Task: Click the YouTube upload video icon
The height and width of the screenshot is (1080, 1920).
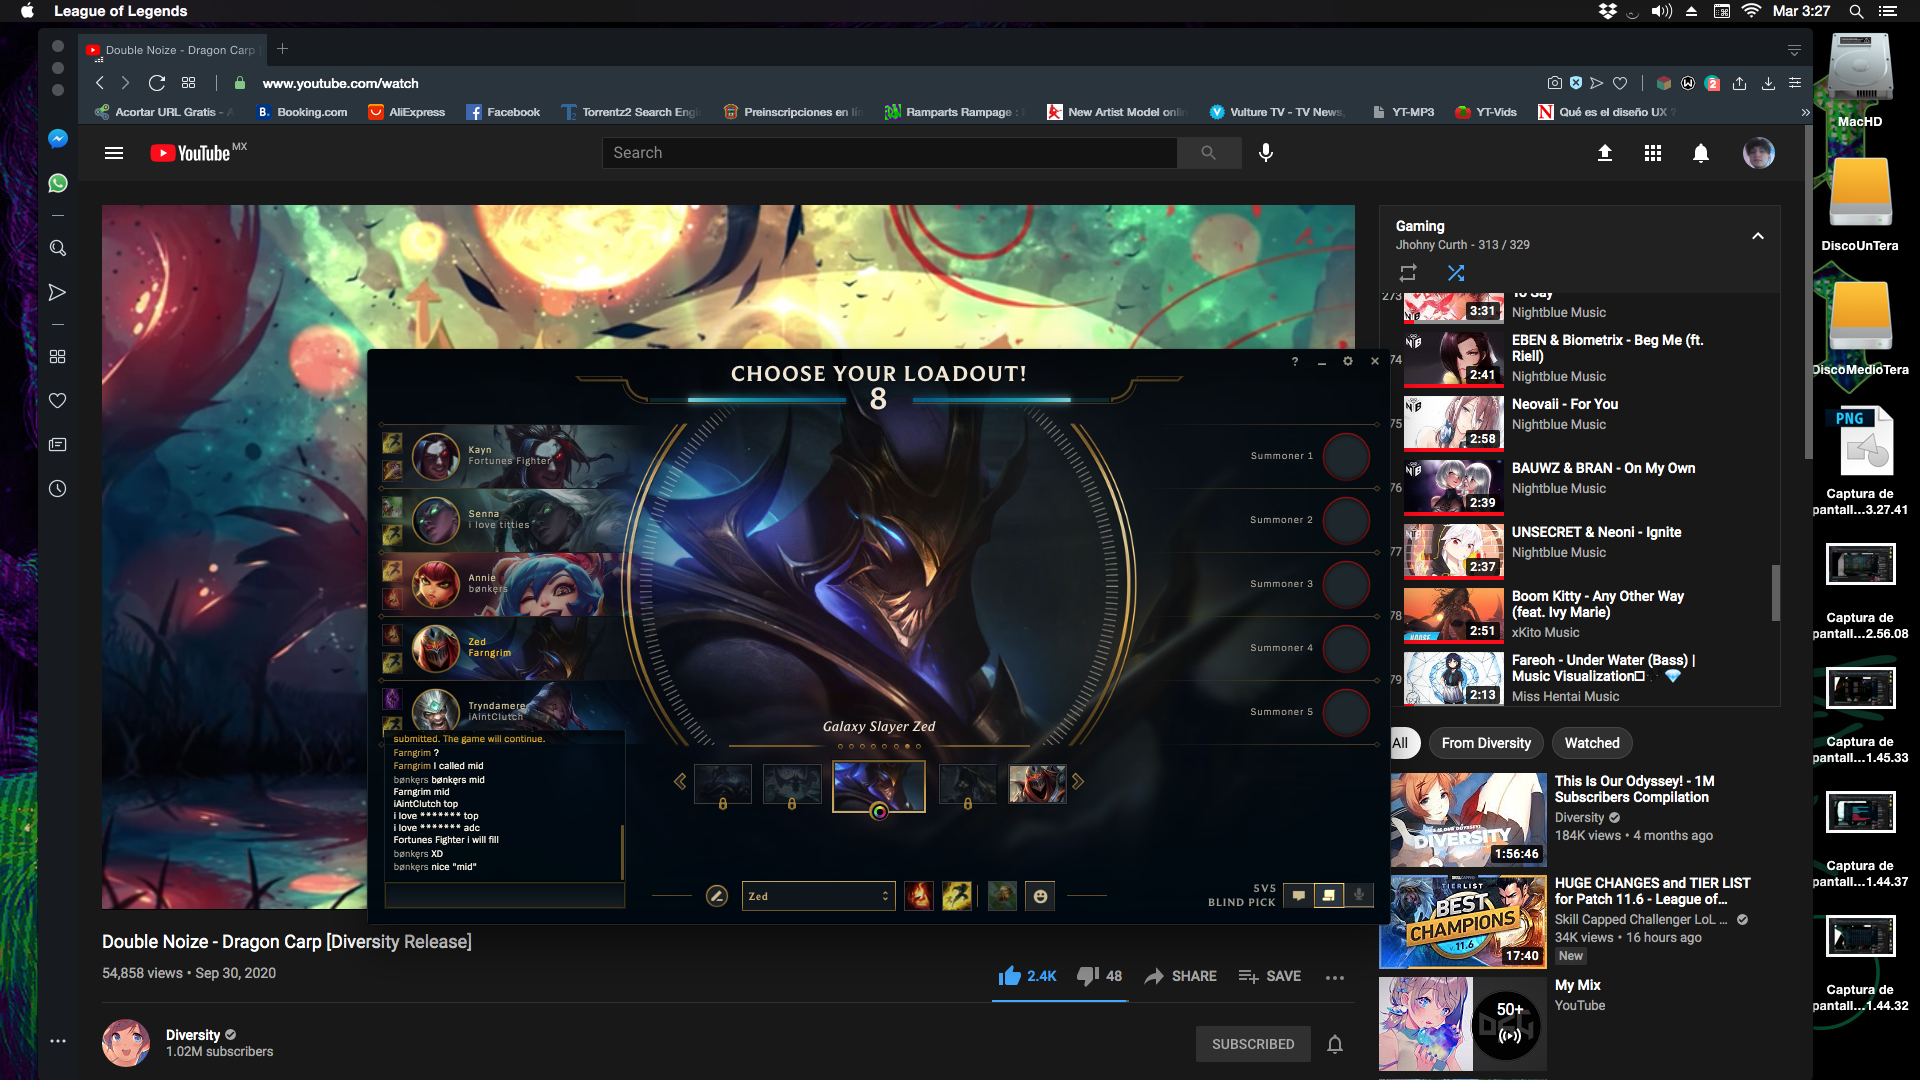Action: pyautogui.click(x=1605, y=153)
